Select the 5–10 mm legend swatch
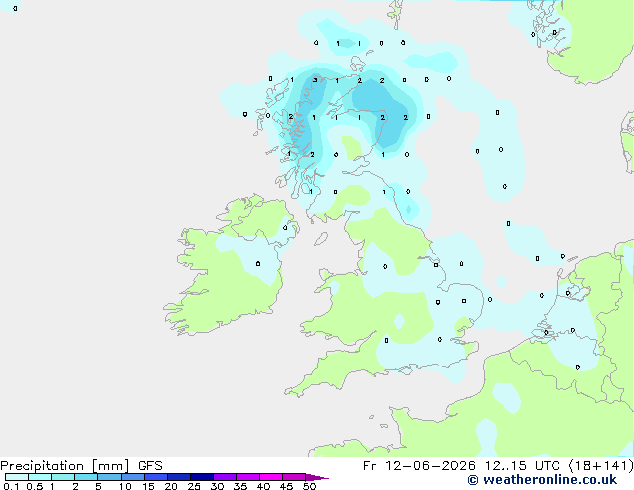This screenshot has height=490, width=634. point(109,477)
